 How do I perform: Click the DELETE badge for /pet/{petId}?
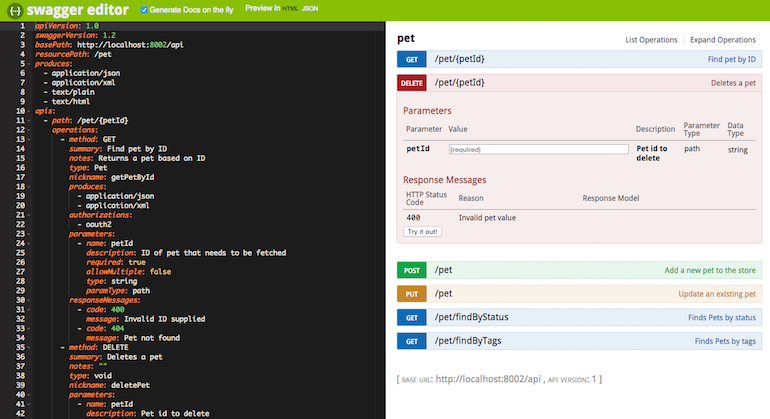(412, 83)
